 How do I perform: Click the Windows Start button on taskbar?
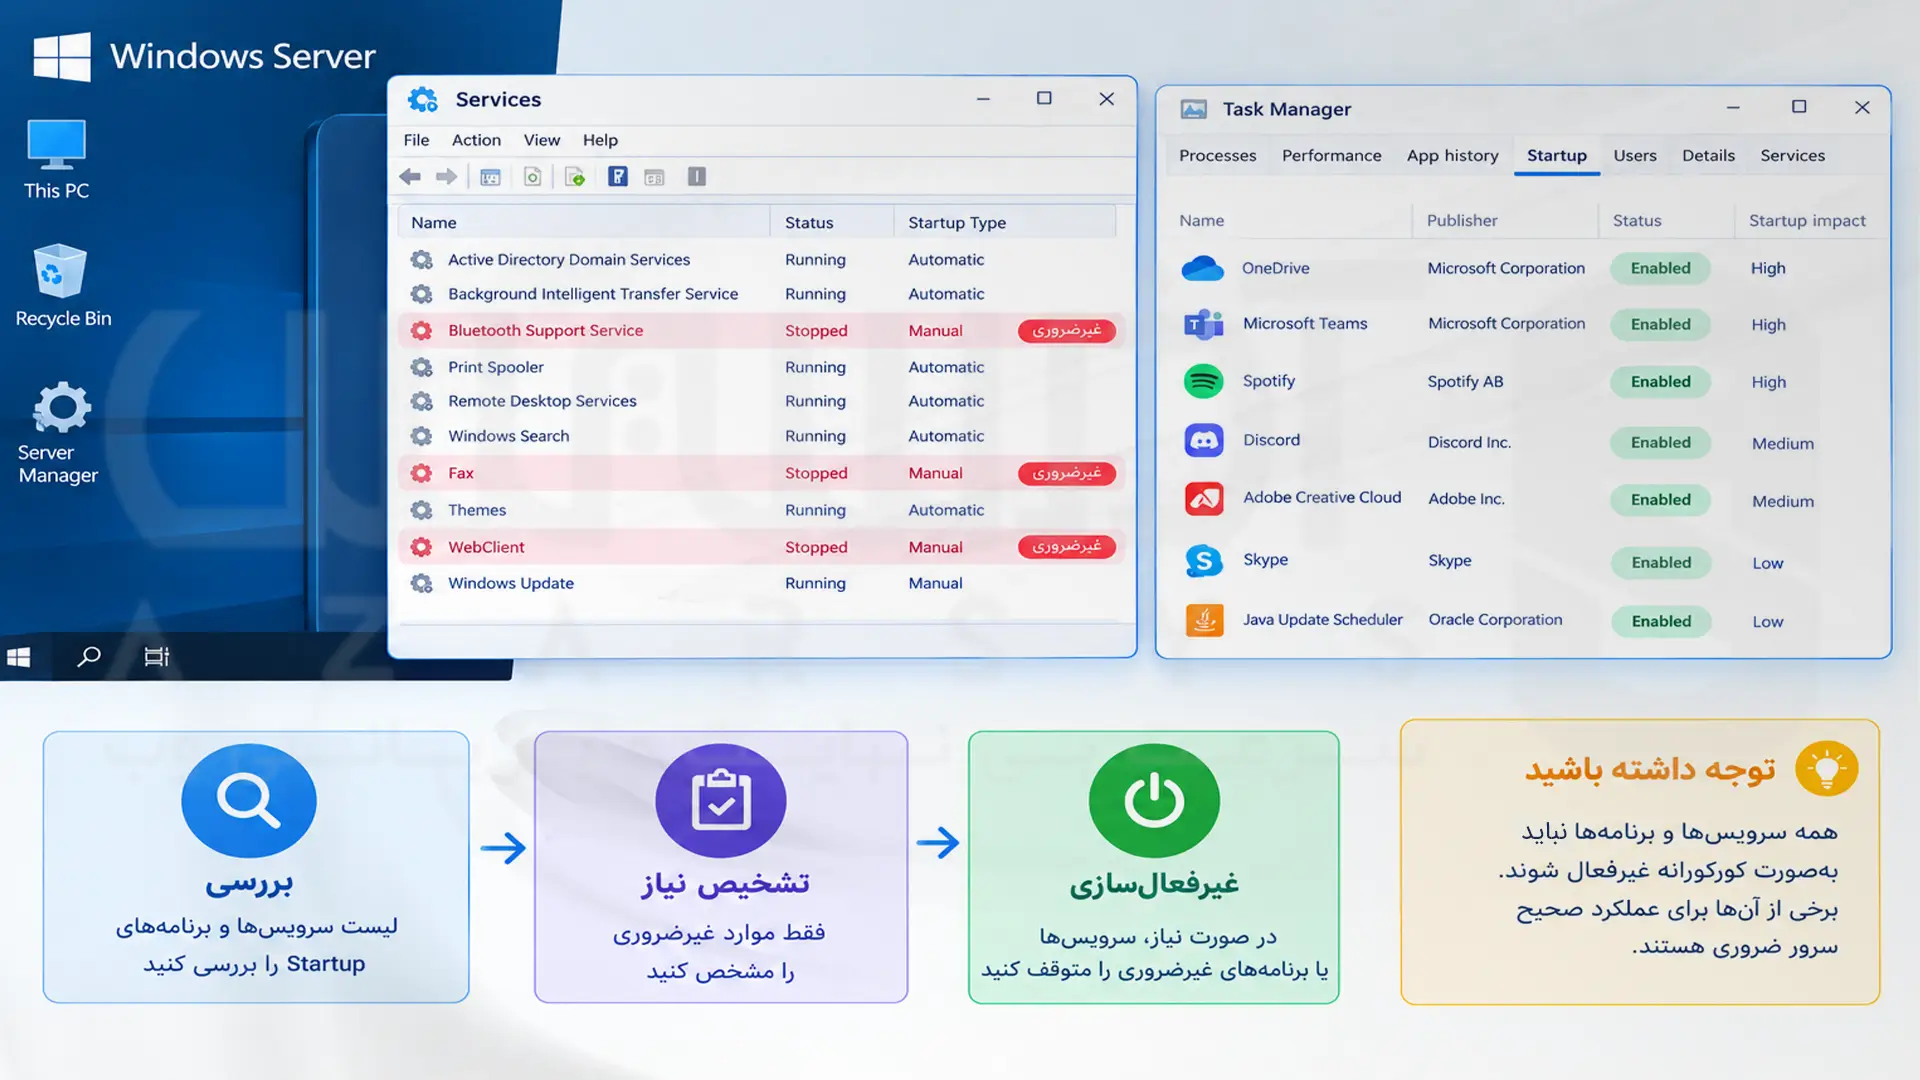click(x=18, y=657)
